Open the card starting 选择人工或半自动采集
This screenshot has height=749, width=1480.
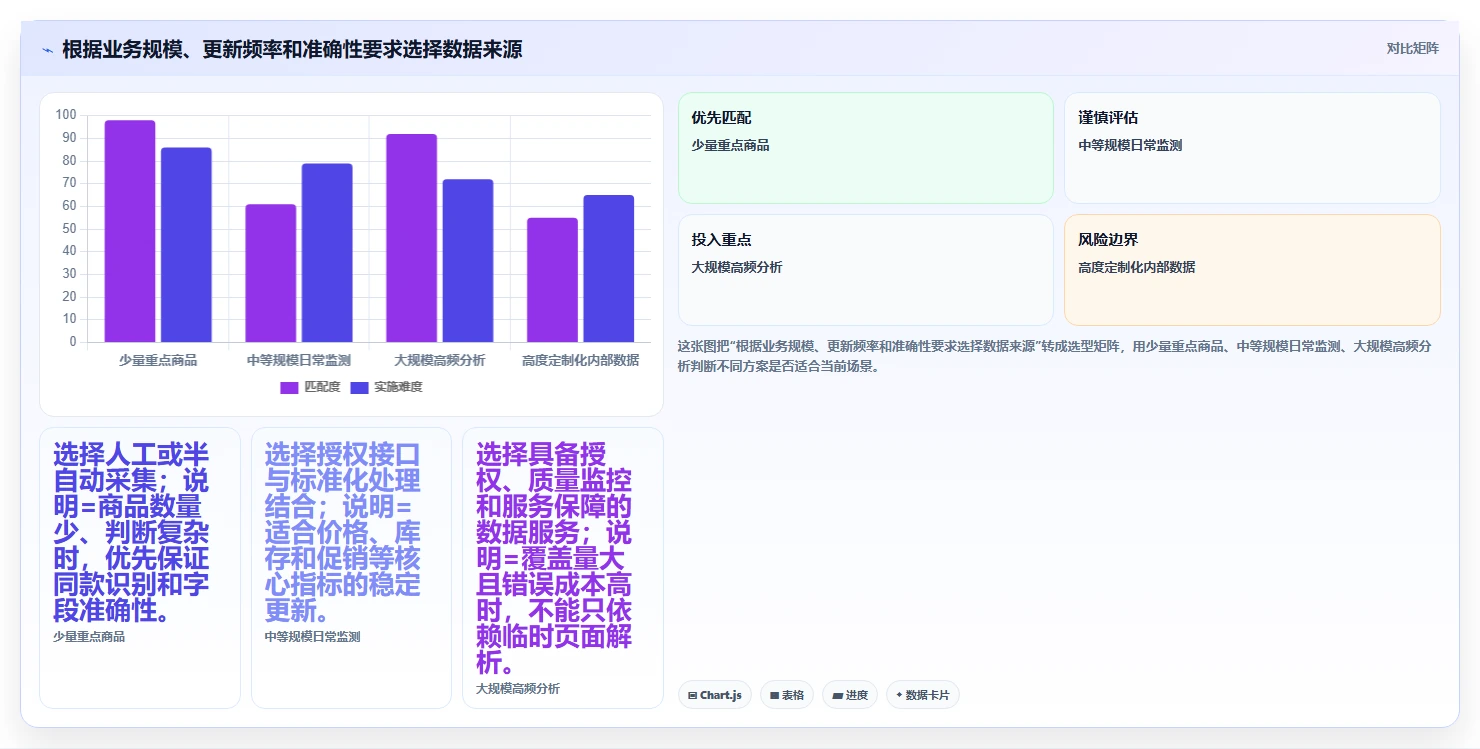(x=140, y=568)
